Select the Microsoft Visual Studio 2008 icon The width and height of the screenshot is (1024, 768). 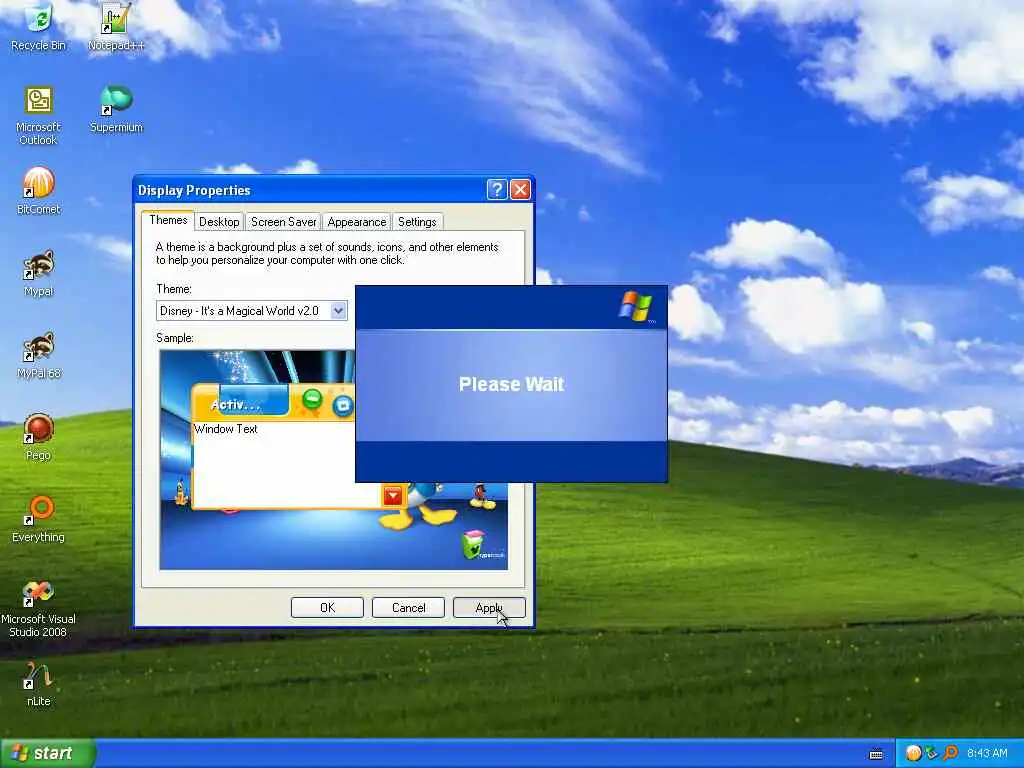tap(38, 609)
